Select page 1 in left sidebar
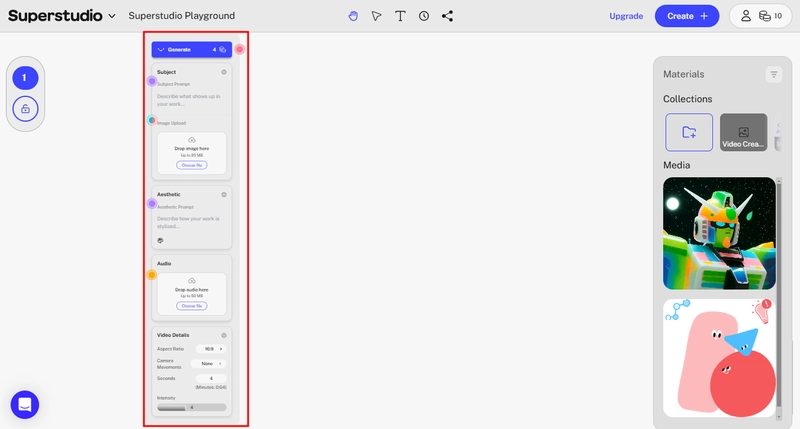Screen dimensions: 800x429 pos(25,78)
